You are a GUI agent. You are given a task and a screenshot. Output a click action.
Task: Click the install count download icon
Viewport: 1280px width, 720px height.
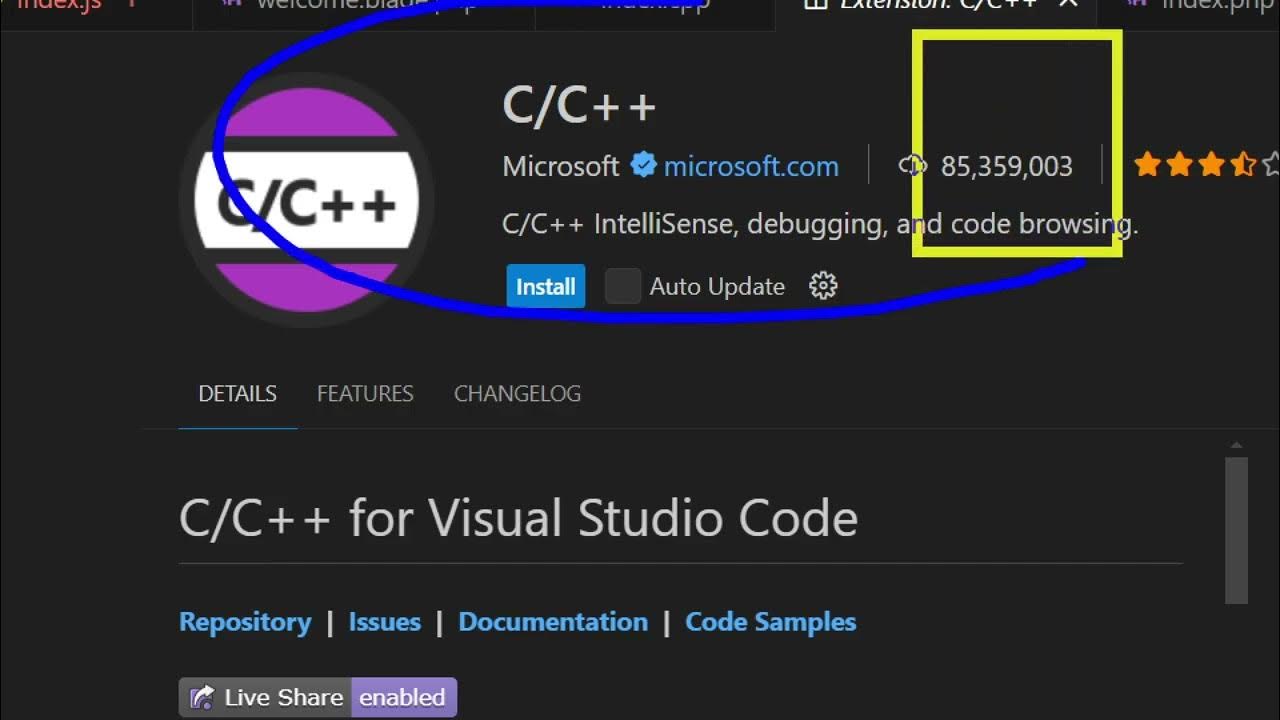coord(913,166)
